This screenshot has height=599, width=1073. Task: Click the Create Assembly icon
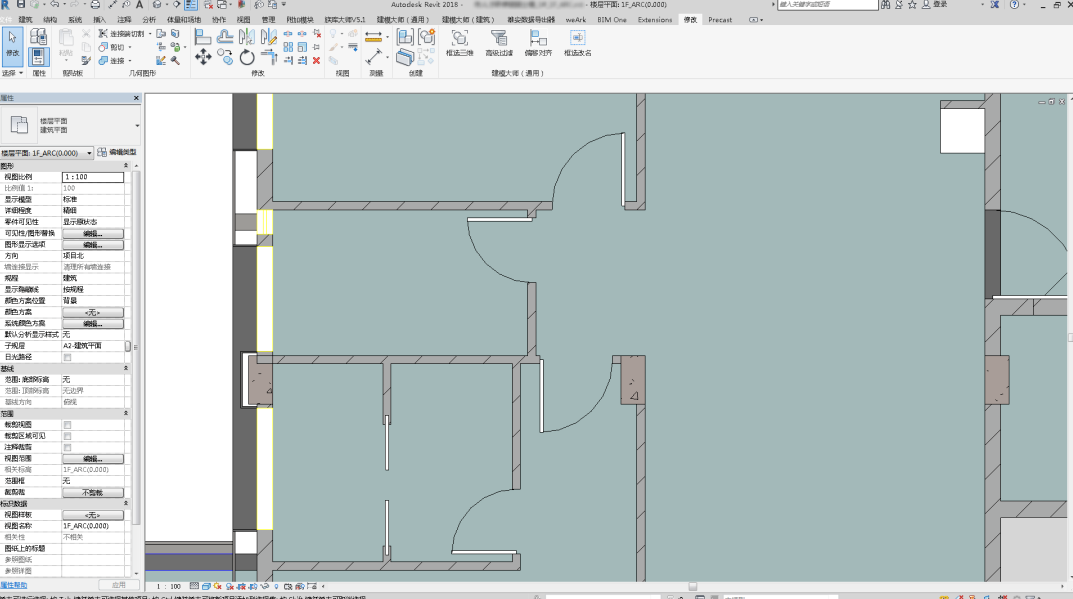(x=405, y=37)
